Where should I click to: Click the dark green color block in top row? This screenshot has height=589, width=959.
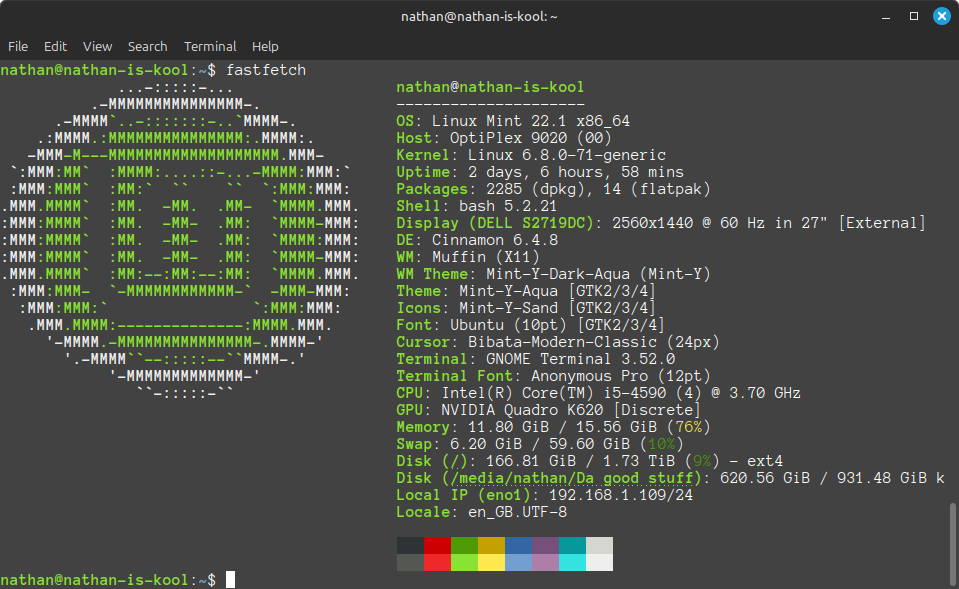click(464, 546)
